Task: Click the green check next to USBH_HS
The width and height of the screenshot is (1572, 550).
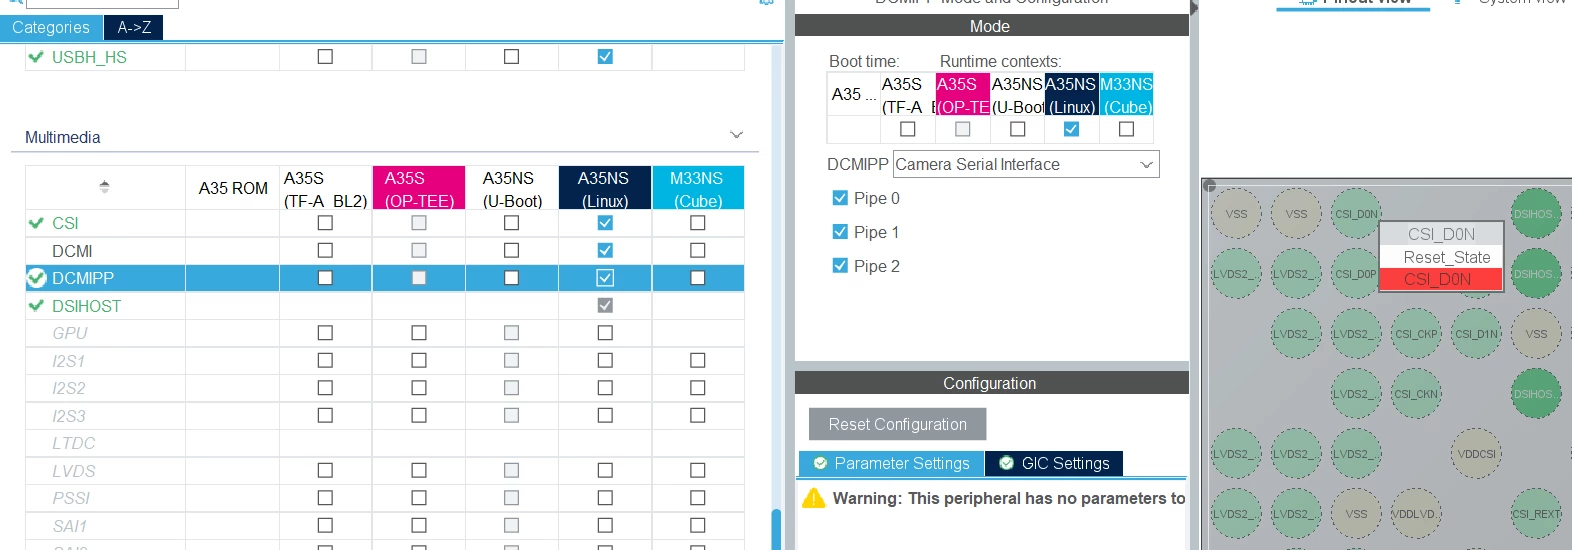Action: (36, 57)
